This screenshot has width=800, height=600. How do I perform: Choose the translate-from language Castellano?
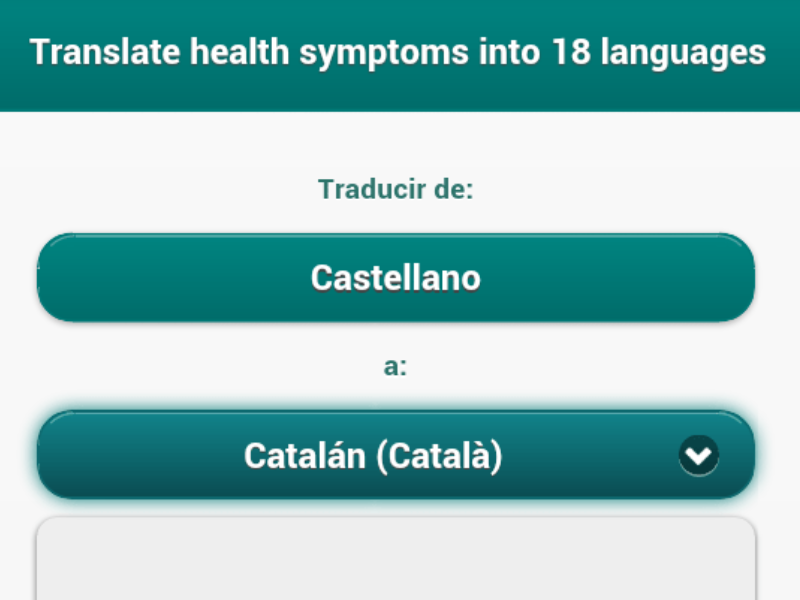click(x=396, y=278)
